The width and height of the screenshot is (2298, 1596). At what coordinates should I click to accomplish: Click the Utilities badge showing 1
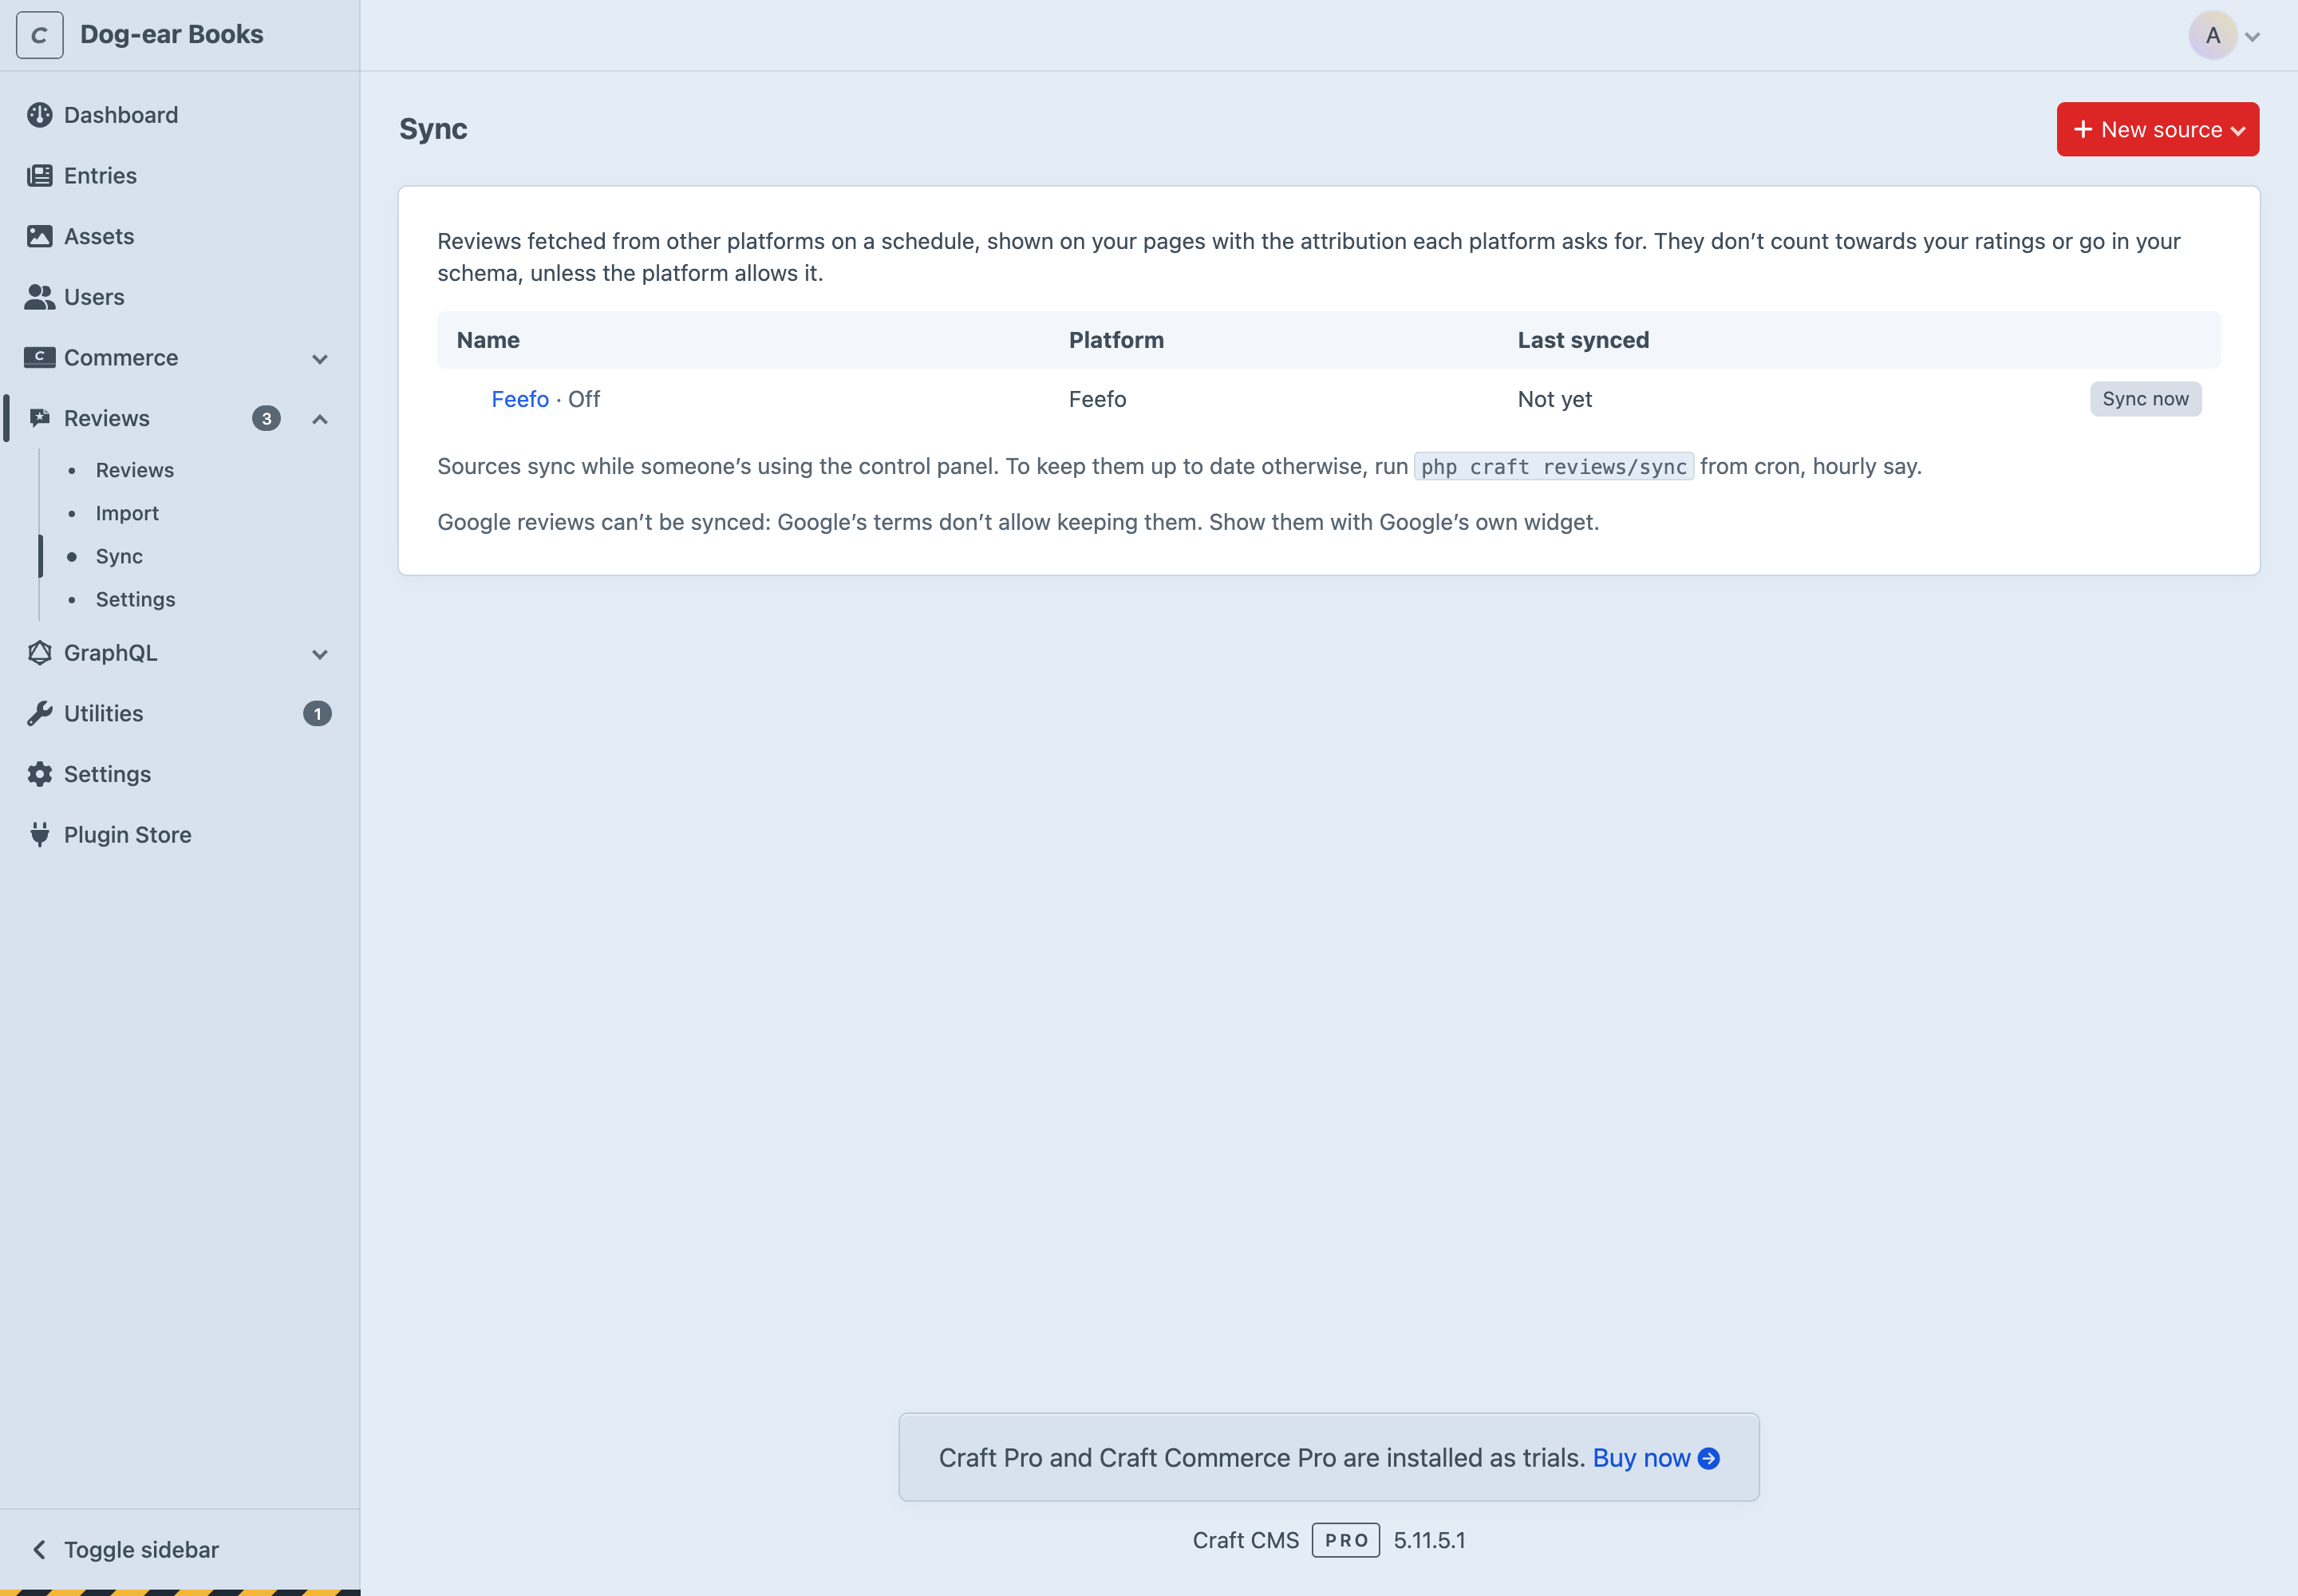[317, 714]
